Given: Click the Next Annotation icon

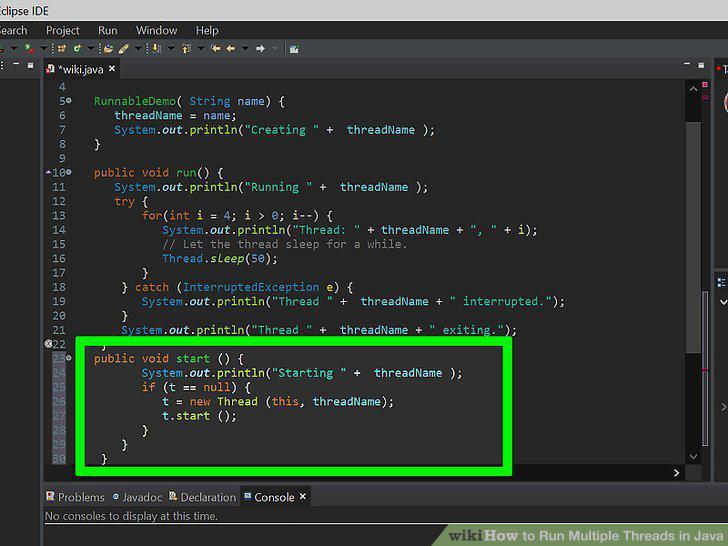Looking at the screenshot, I should (x=157, y=48).
